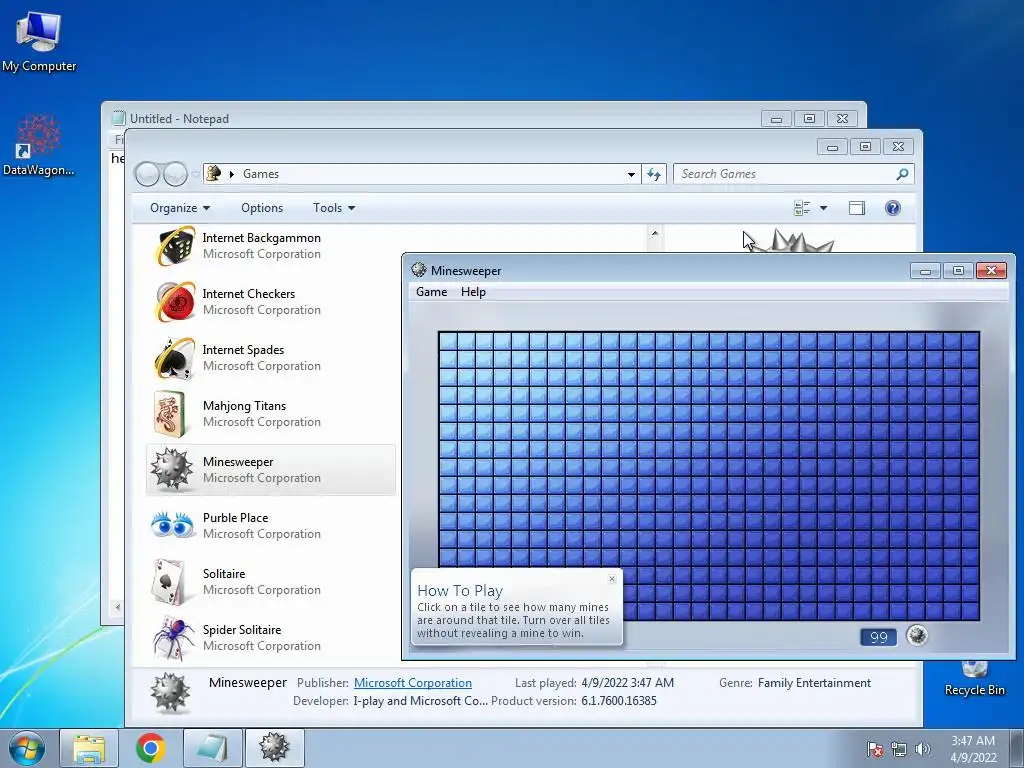Click the back navigation button in Games window
This screenshot has width=1024, height=768.
(x=147, y=174)
